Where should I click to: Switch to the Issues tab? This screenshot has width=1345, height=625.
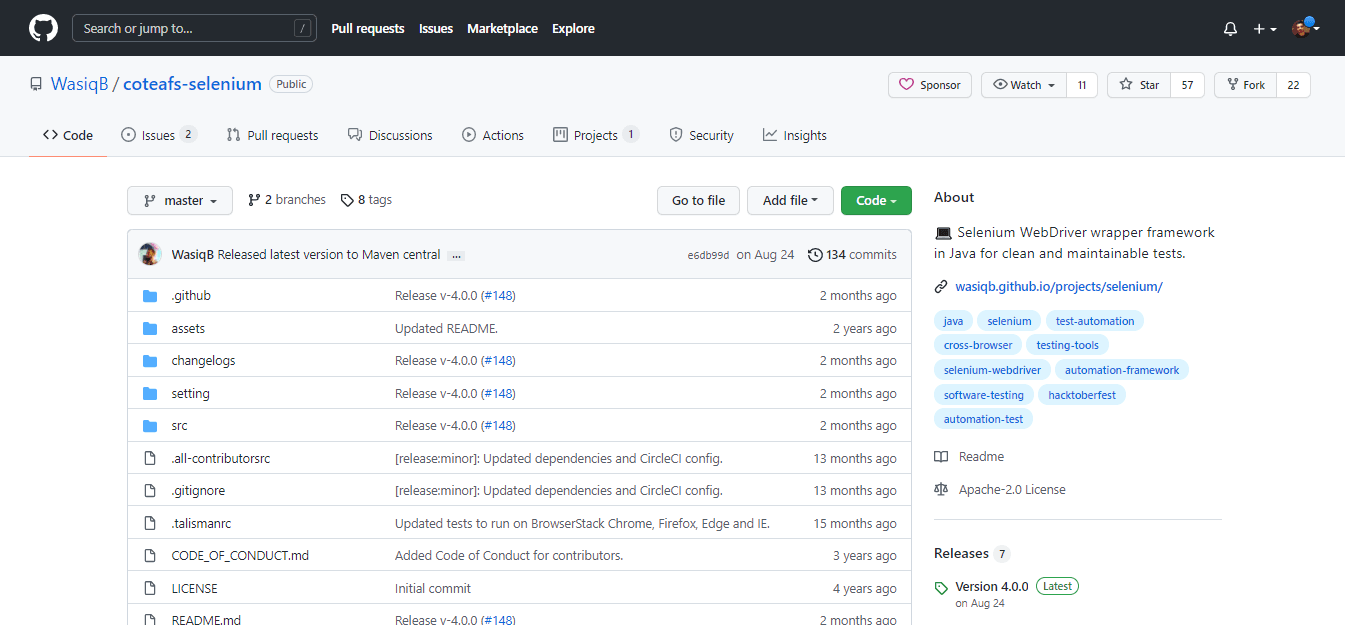(157, 135)
